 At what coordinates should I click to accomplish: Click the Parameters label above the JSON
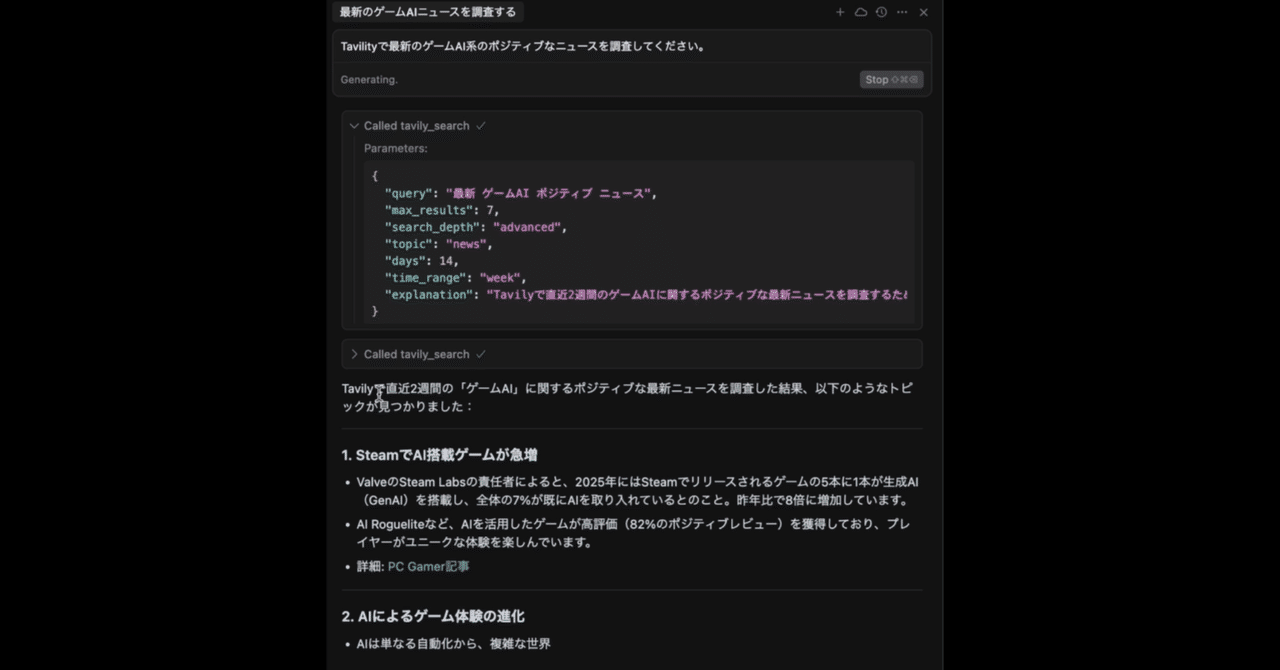[x=395, y=147]
